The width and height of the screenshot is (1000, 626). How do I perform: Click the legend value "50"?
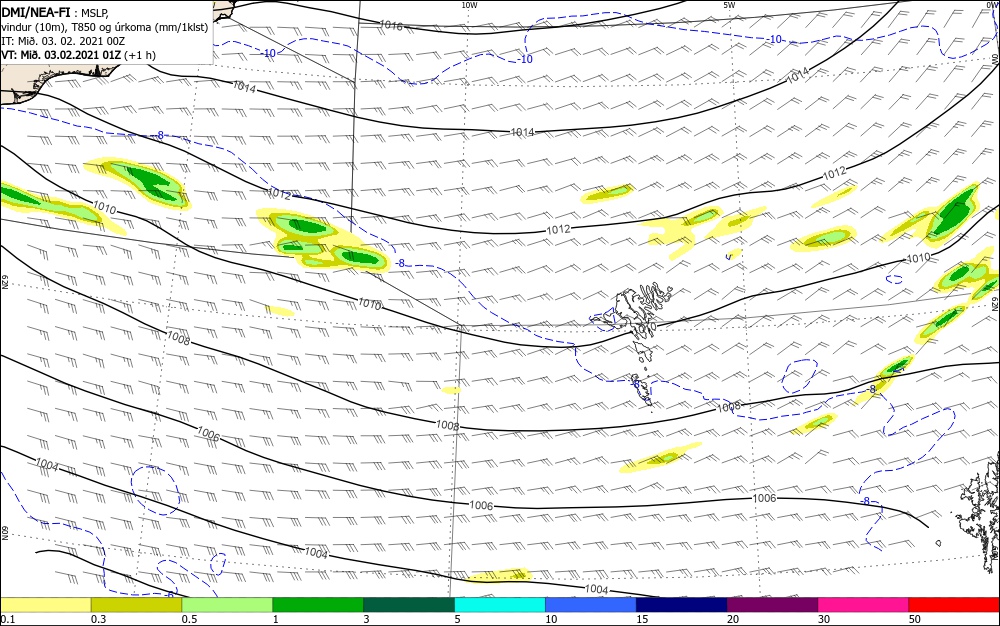915,619
